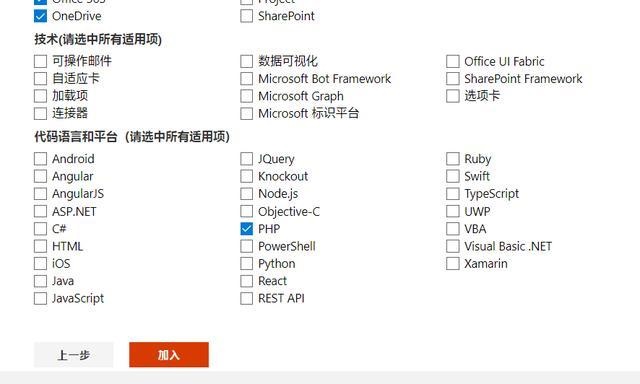Uncheck the OneDrive checkbox
640x384 pixels.
tap(40, 16)
